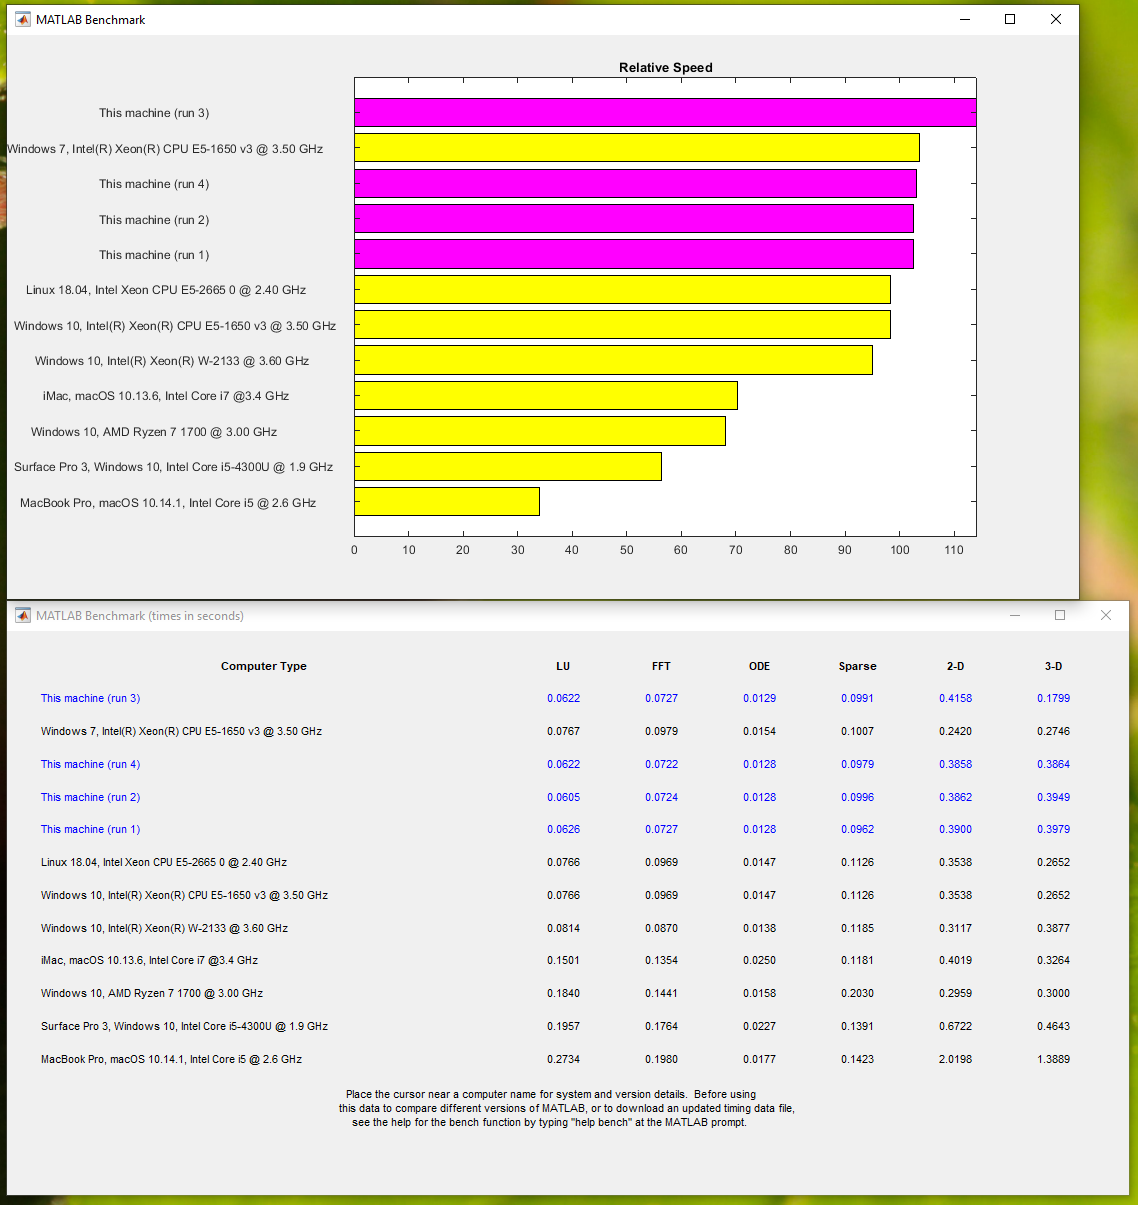Click the LU column header
The height and width of the screenshot is (1205, 1138).
pyautogui.click(x=563, y=666)
